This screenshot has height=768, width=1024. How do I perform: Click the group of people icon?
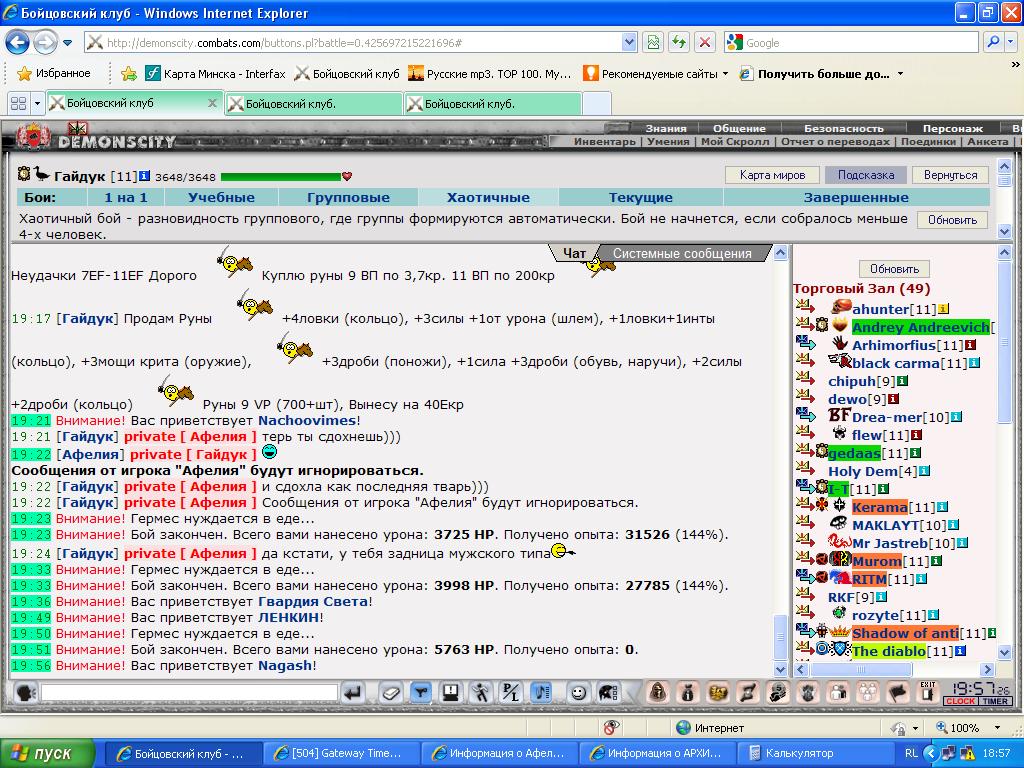click(869, 692)
